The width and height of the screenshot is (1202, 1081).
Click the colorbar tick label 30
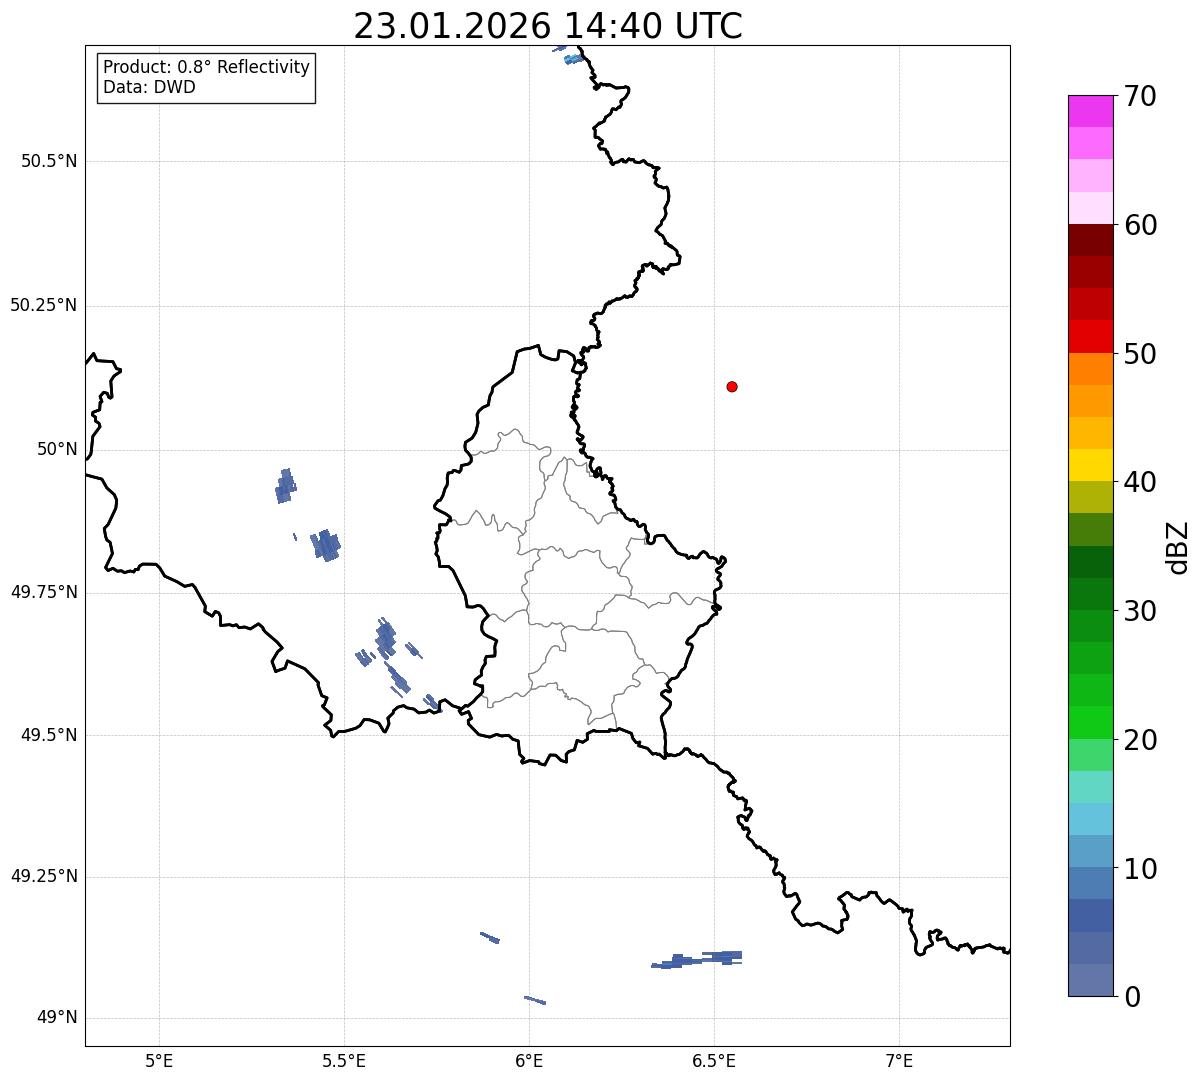(1140, 611)
